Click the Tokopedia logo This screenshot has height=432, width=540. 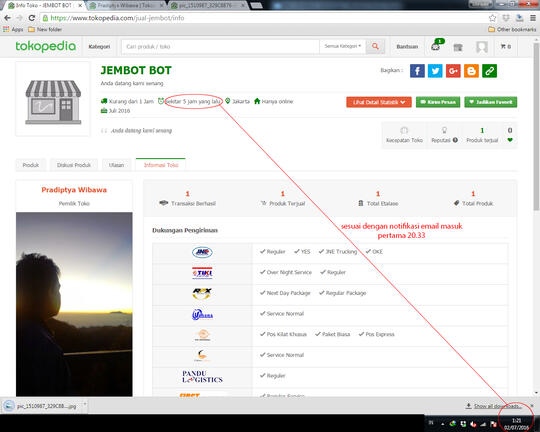[x=45, y=46]
